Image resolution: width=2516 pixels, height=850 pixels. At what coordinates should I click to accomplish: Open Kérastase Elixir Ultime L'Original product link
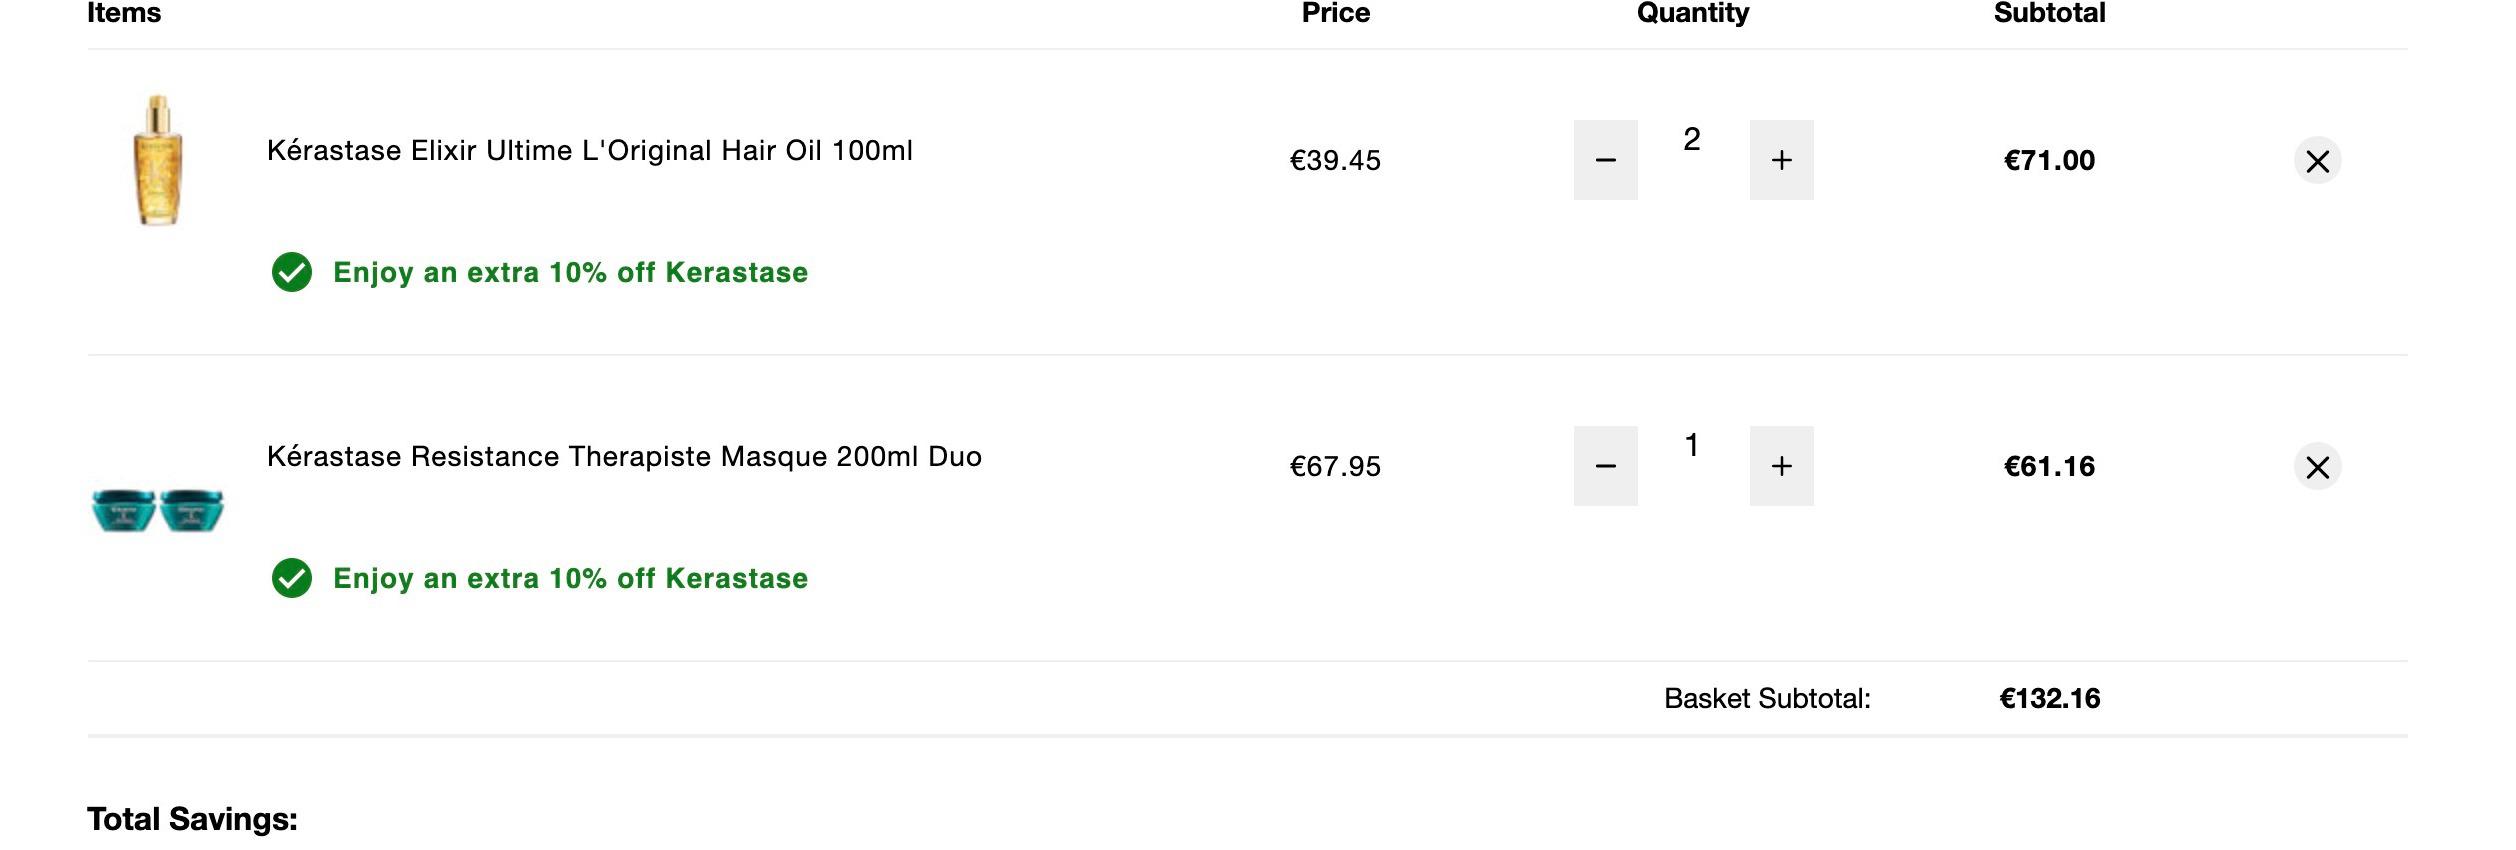589,150
